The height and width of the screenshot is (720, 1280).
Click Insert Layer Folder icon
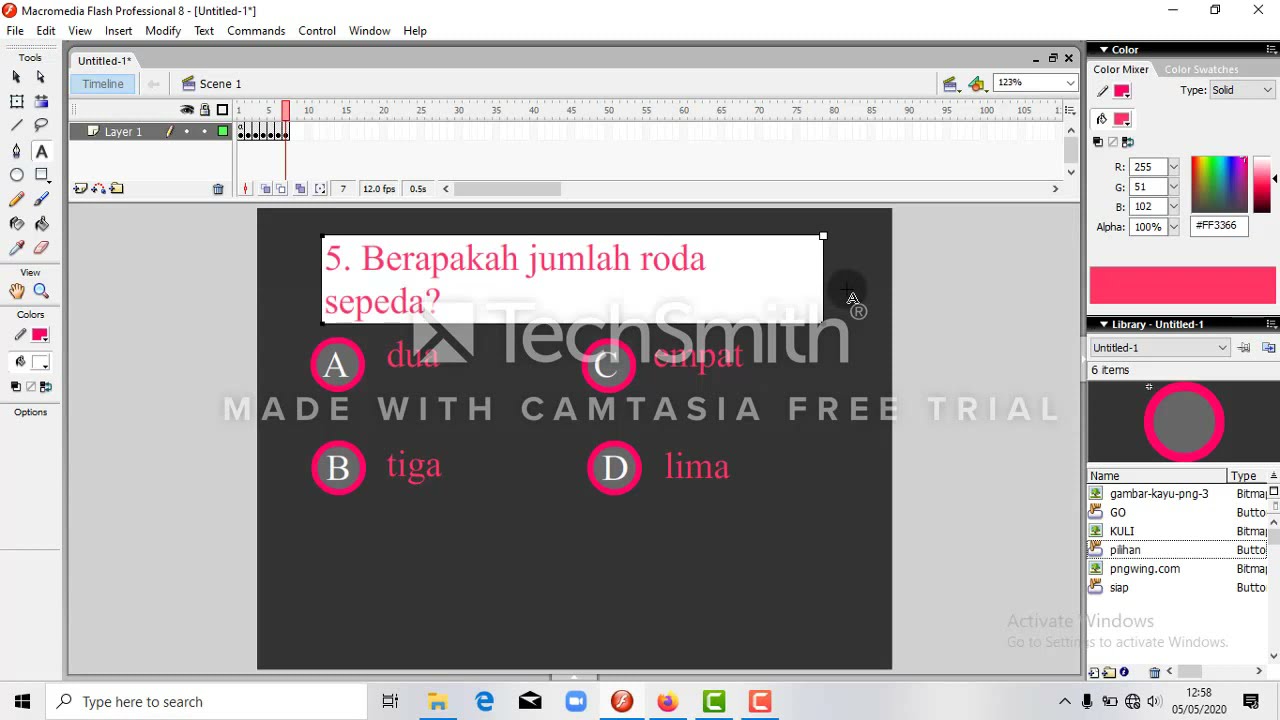pos(117,188)
